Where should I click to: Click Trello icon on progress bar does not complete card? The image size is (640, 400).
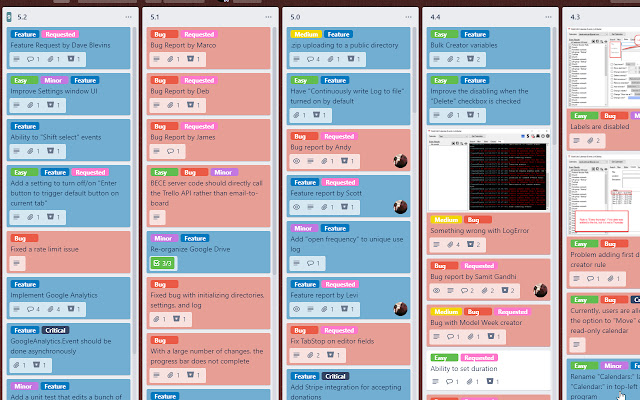click(x=191, y=375)
